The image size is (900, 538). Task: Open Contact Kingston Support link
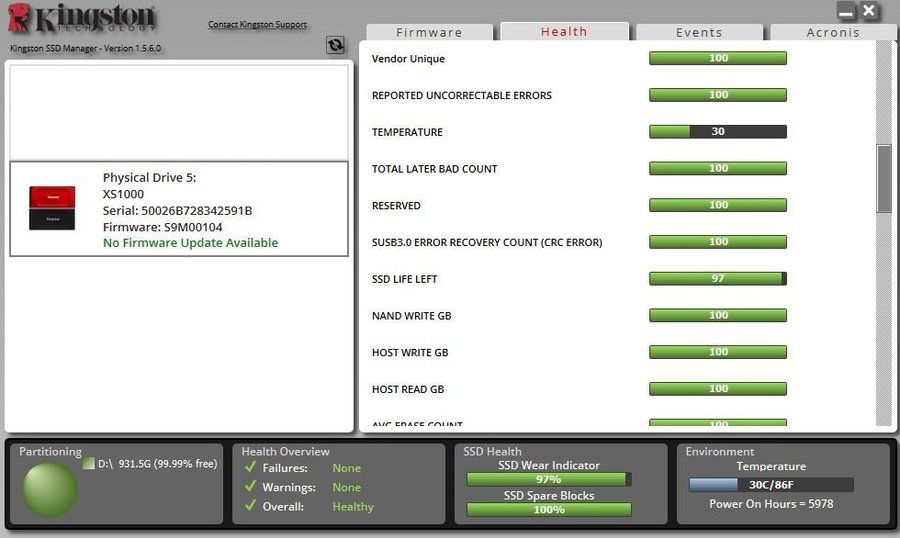click(x=257, y=25)
